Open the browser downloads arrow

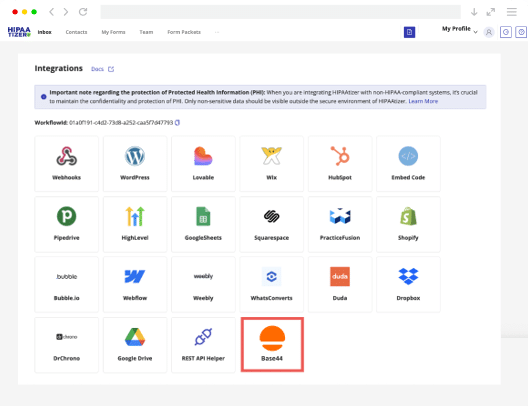point(474,12)
